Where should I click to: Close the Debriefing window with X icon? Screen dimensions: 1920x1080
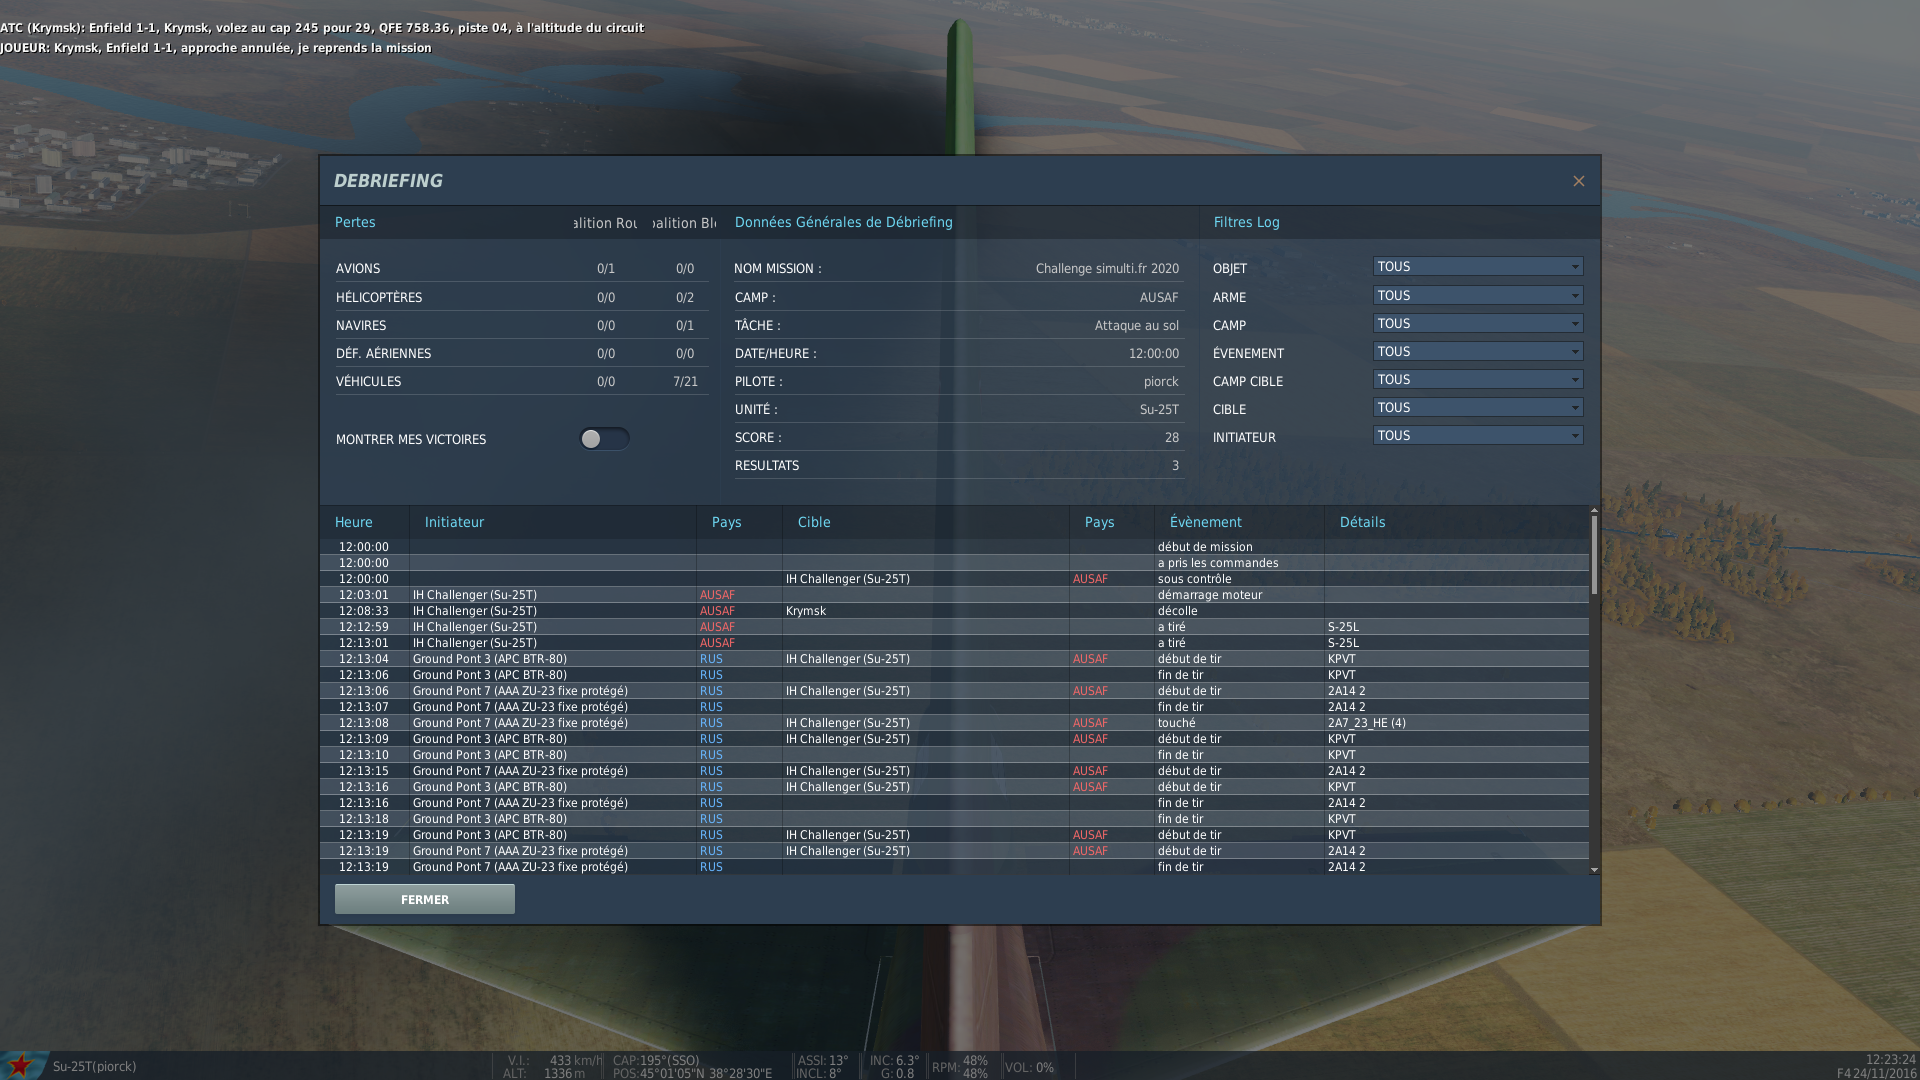1578,181
